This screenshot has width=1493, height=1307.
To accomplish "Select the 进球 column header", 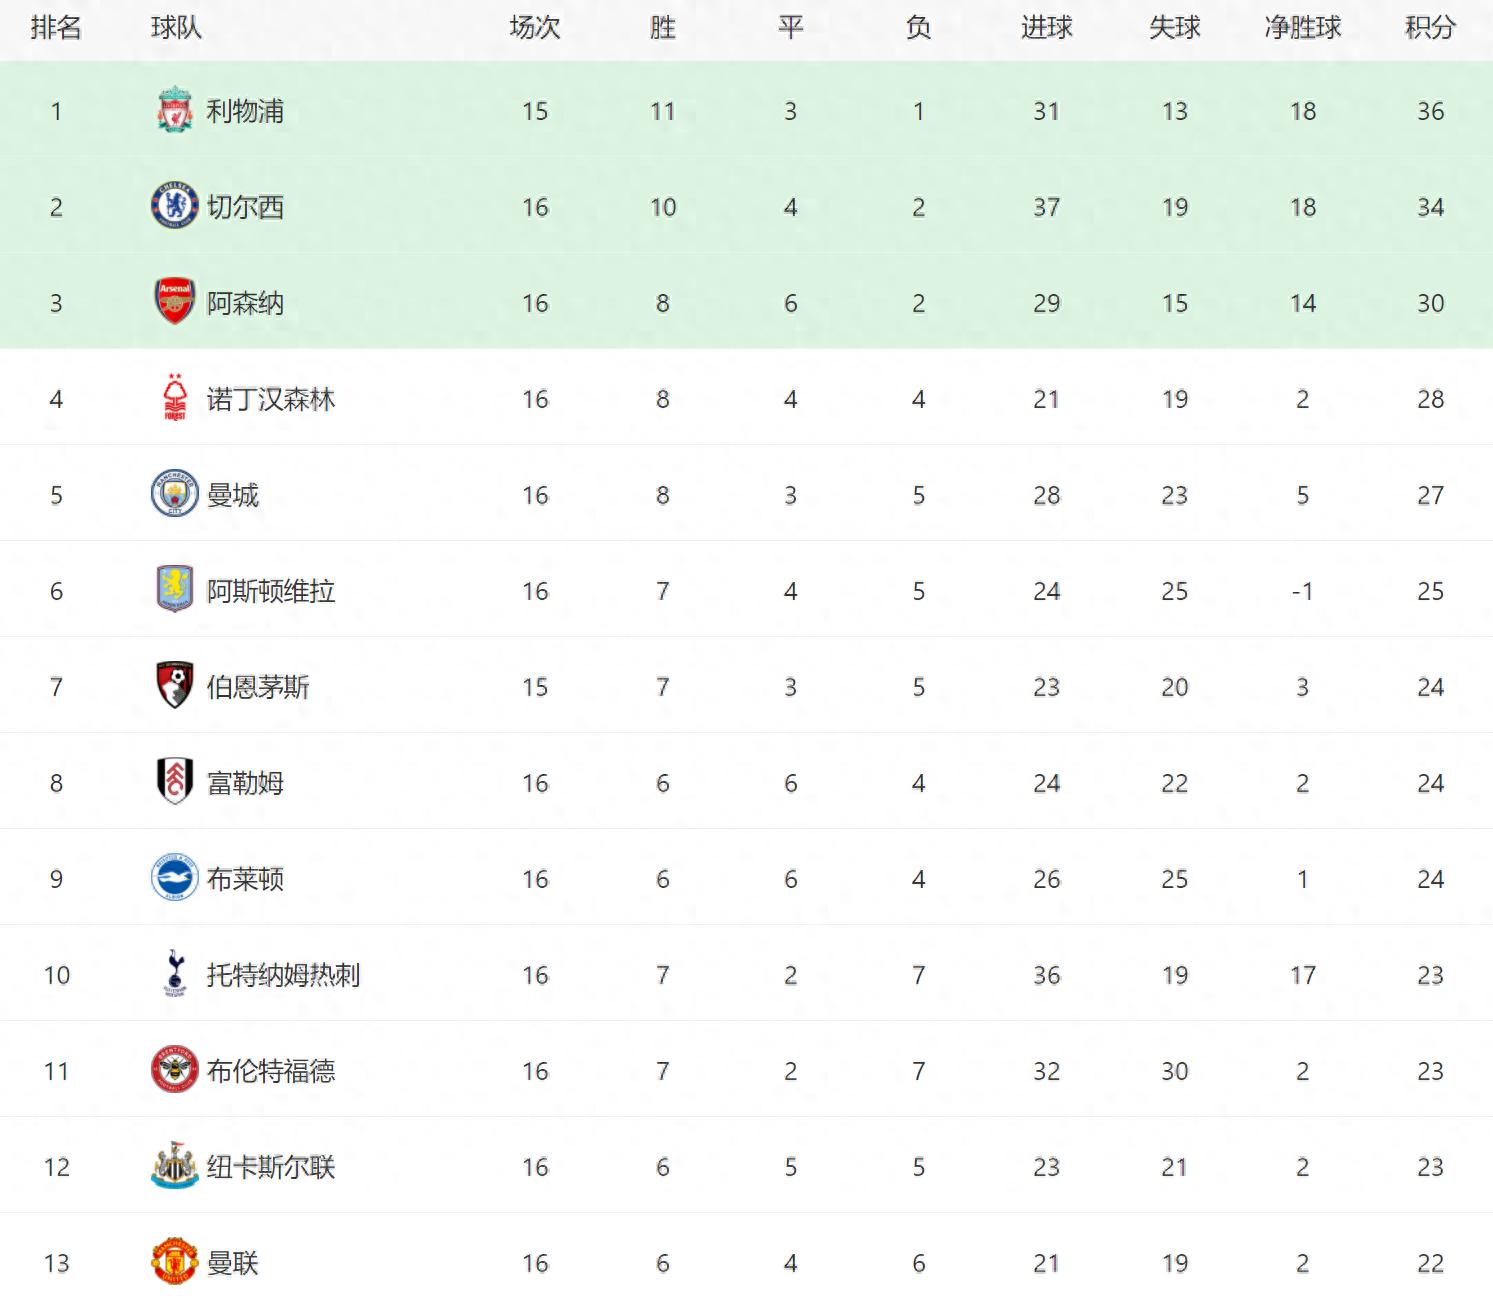I will point(1046,28).
